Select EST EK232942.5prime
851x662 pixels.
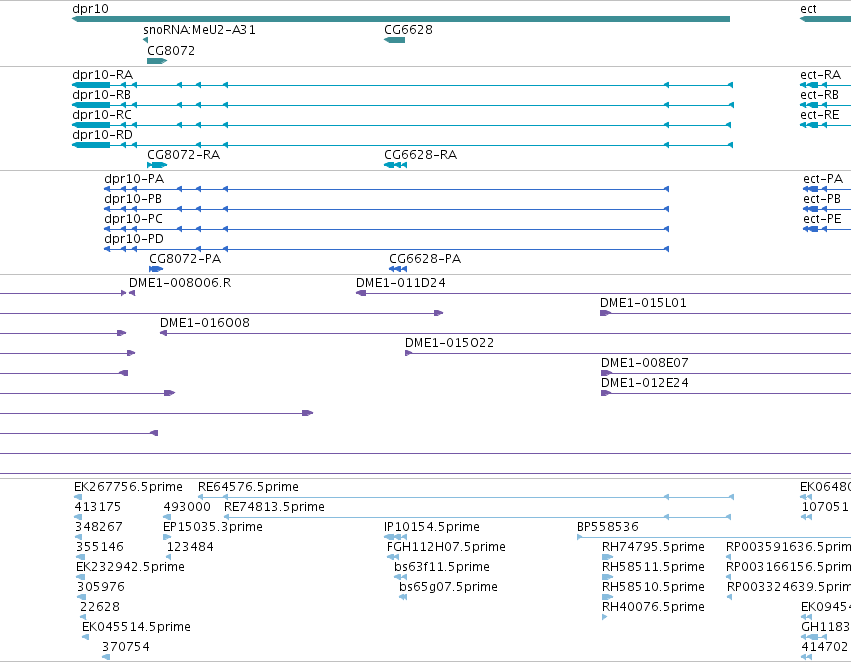point(80,578)
